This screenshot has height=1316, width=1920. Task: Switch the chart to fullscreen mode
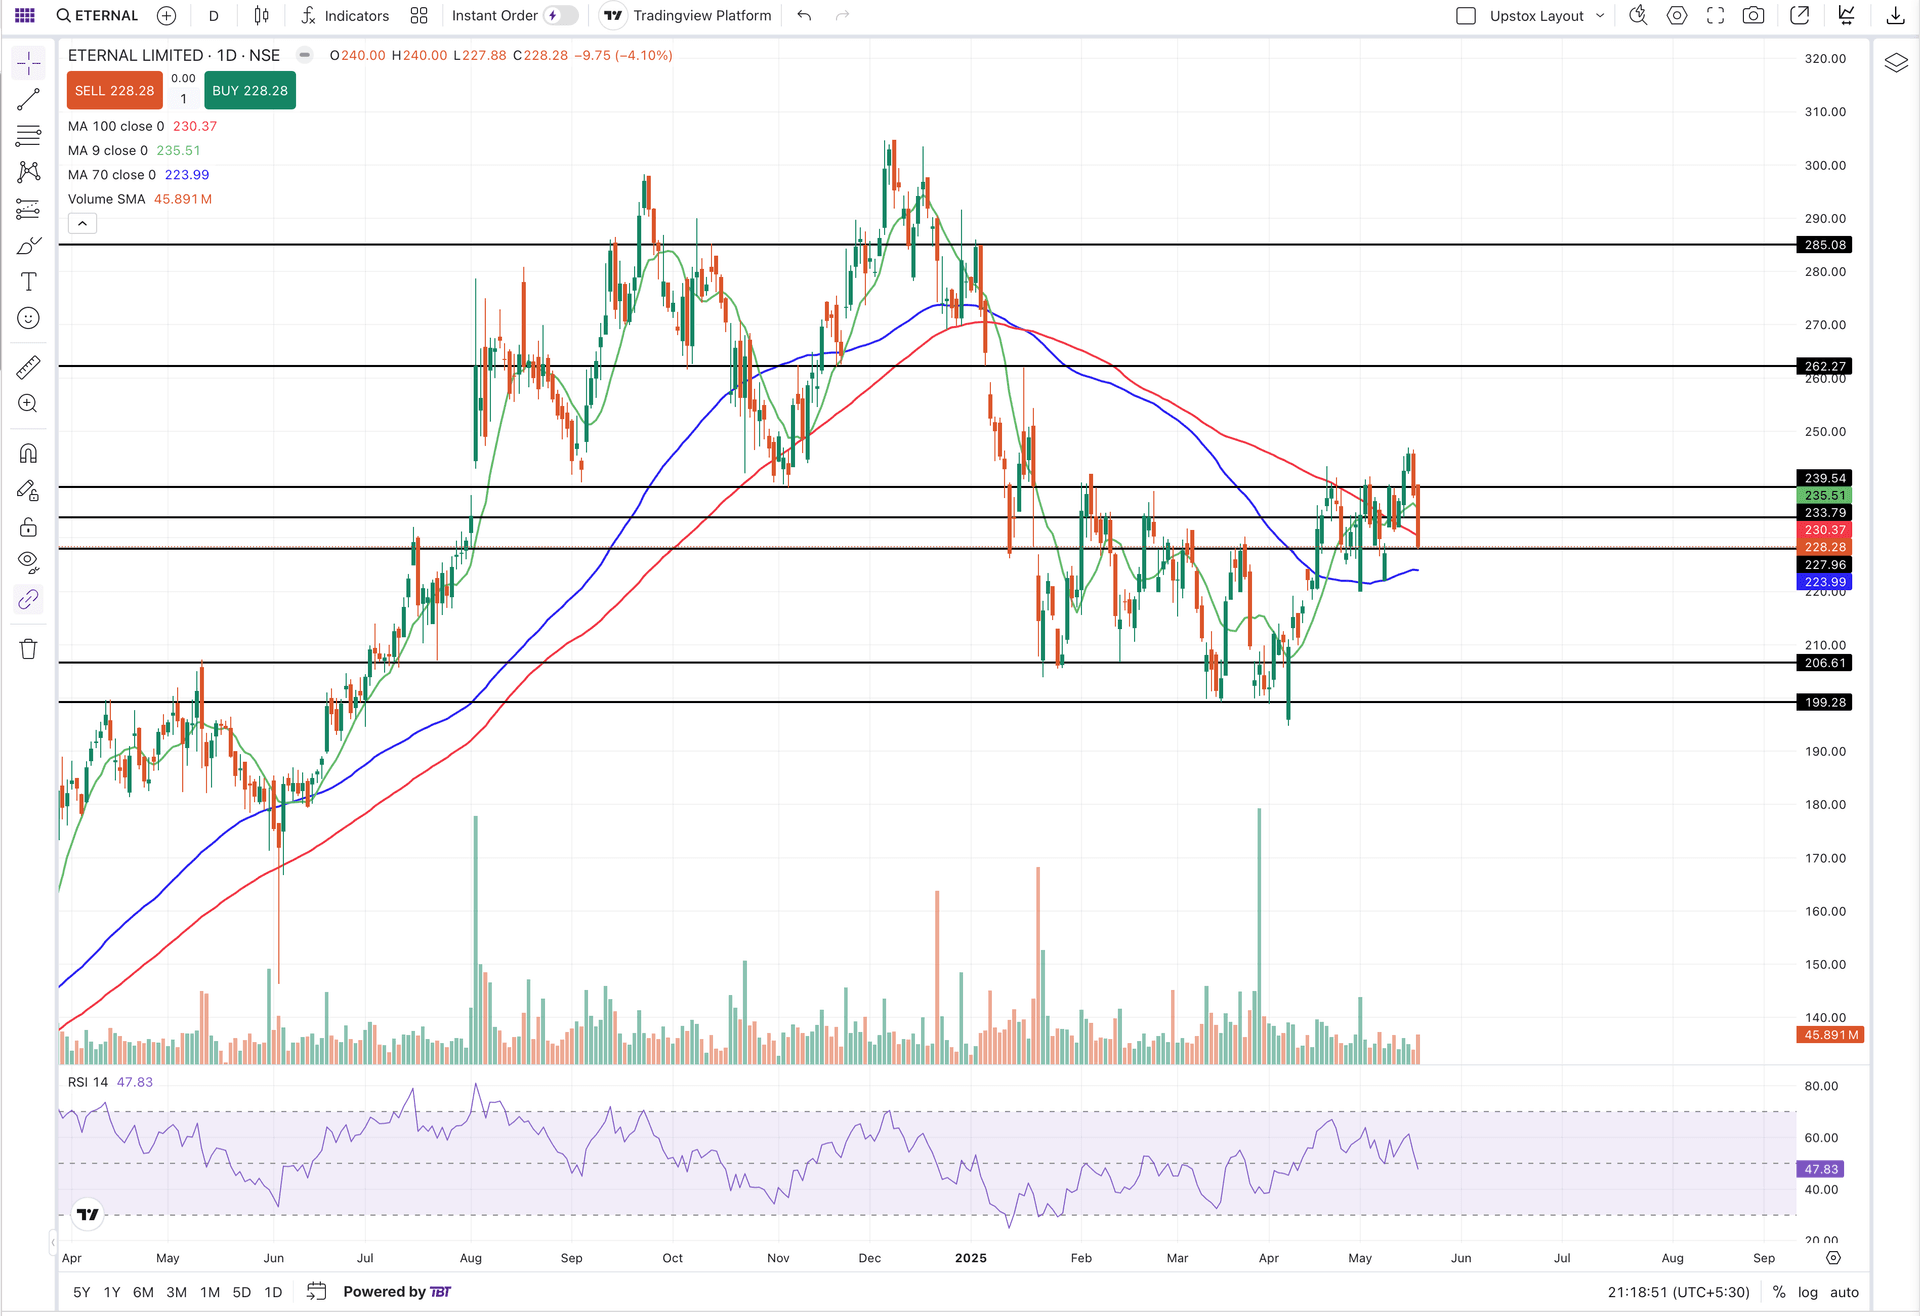pos(1715,16)
